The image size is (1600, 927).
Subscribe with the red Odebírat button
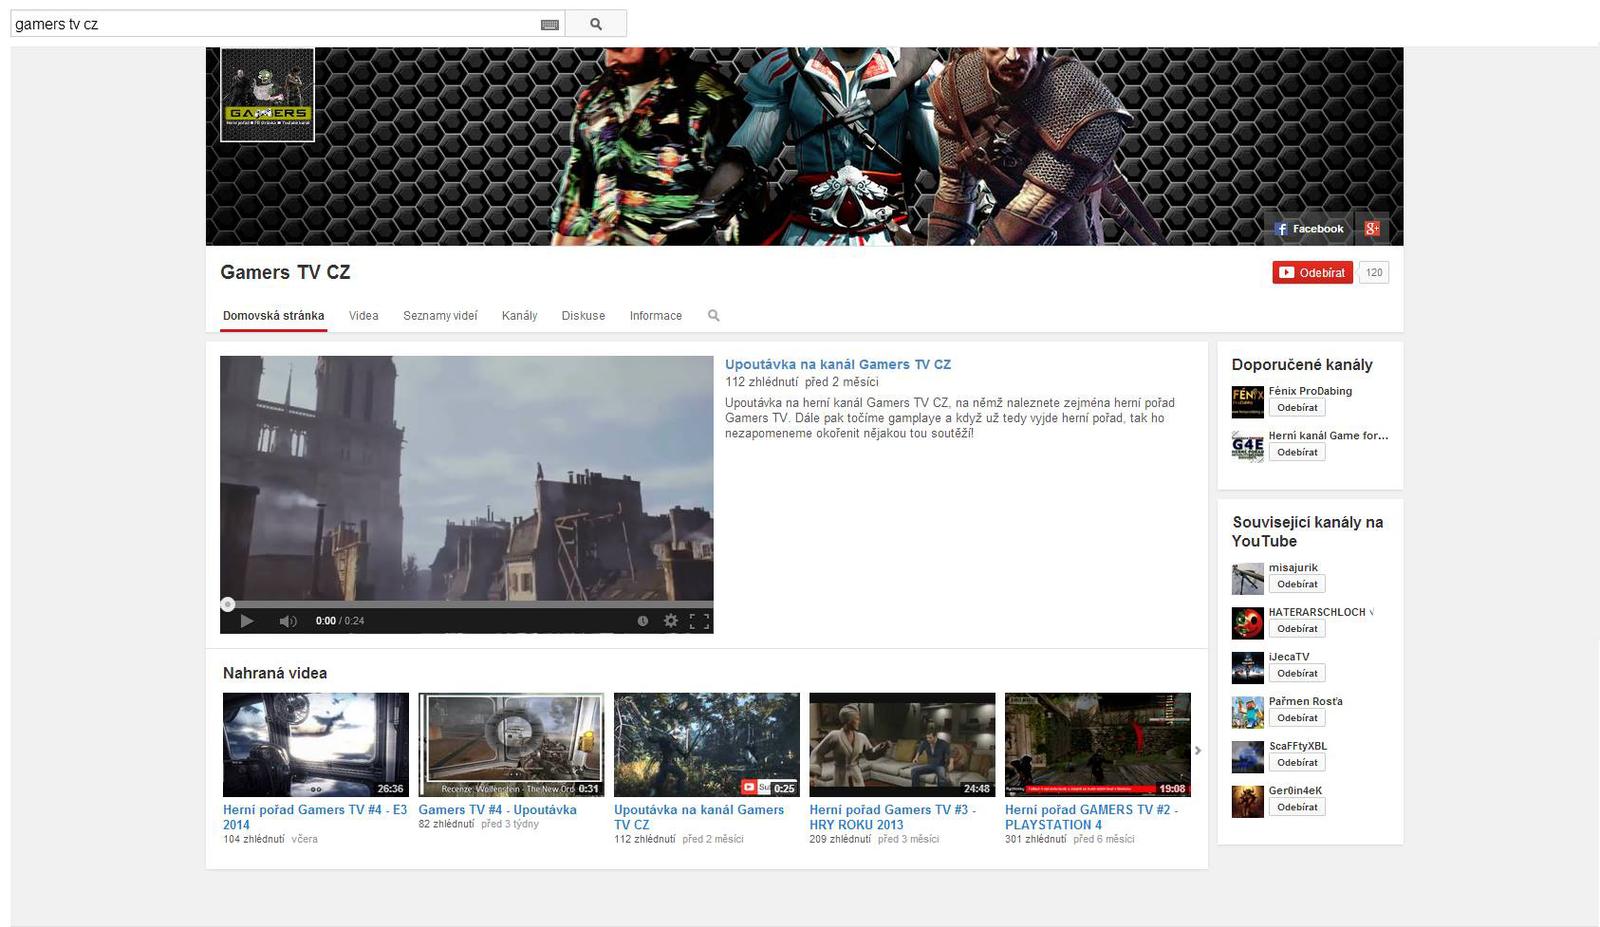tap(1312, 273)
